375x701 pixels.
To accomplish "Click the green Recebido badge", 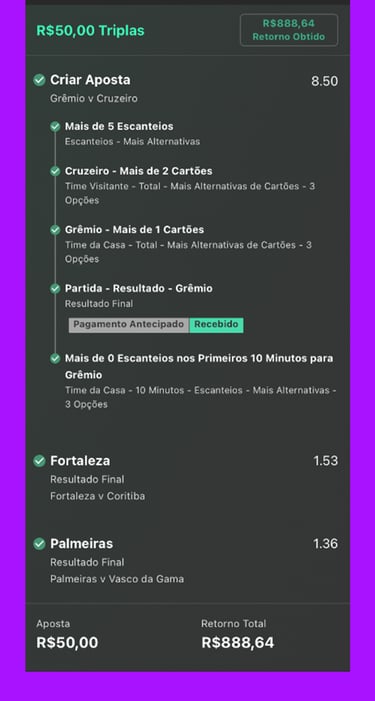I will click(216, 325).
